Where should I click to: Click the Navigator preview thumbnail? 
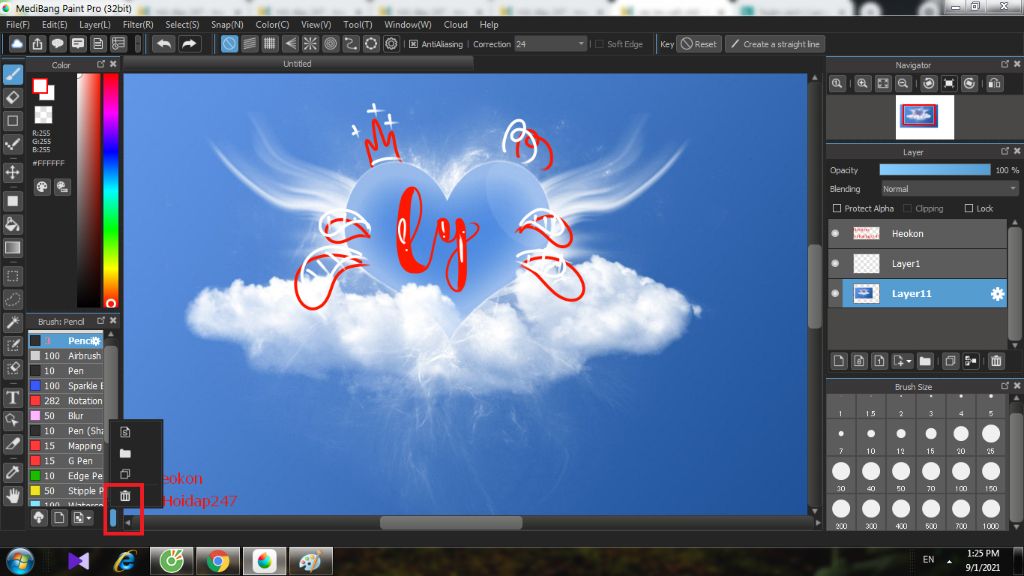point(925,117)
